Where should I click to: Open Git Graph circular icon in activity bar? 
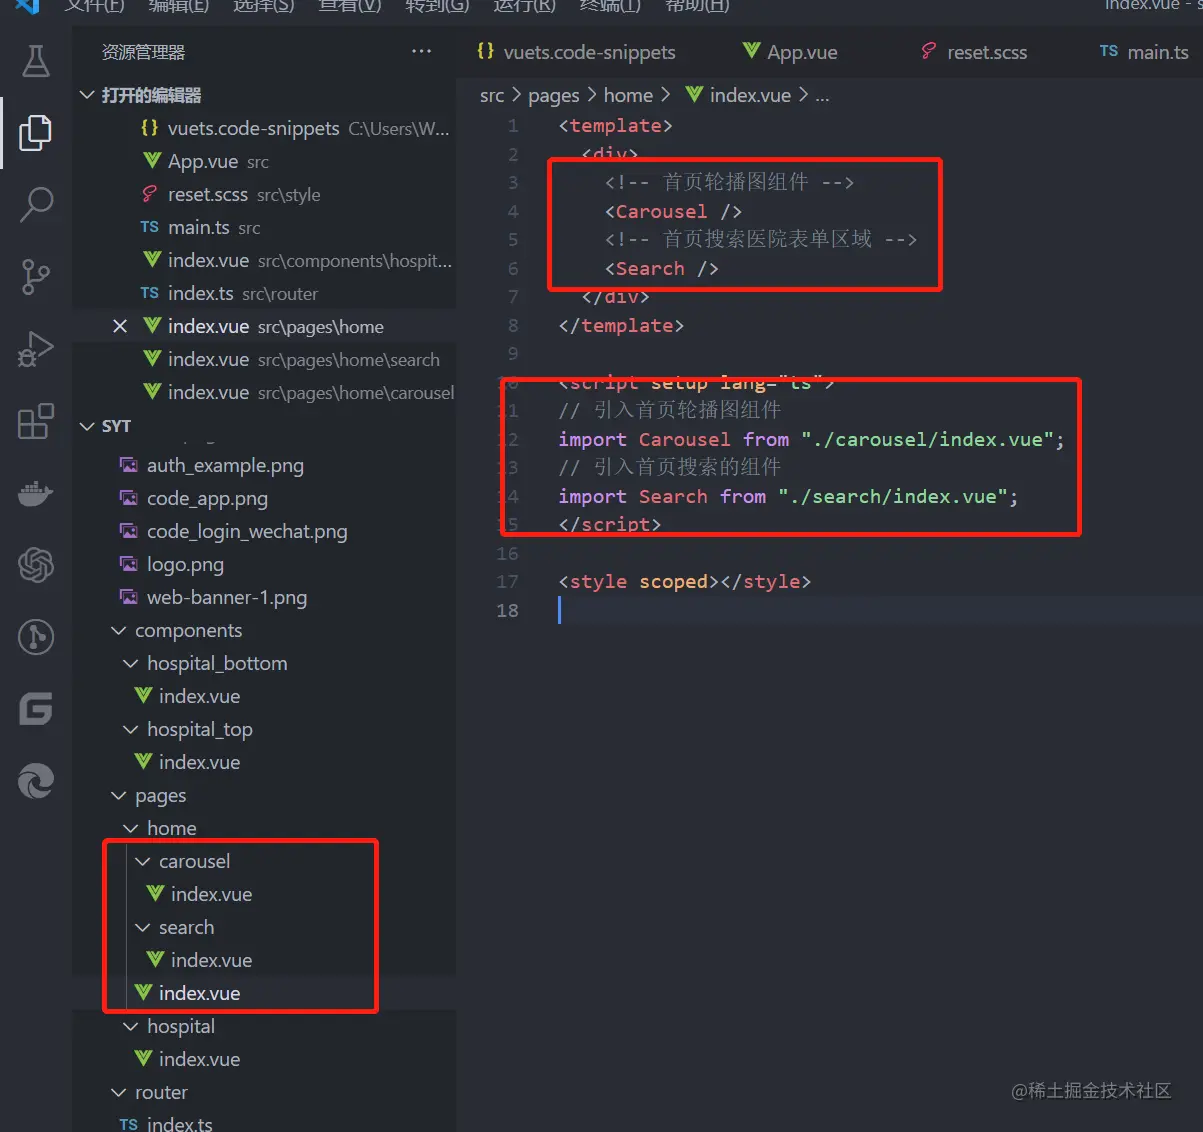click(x=36, y=637)
